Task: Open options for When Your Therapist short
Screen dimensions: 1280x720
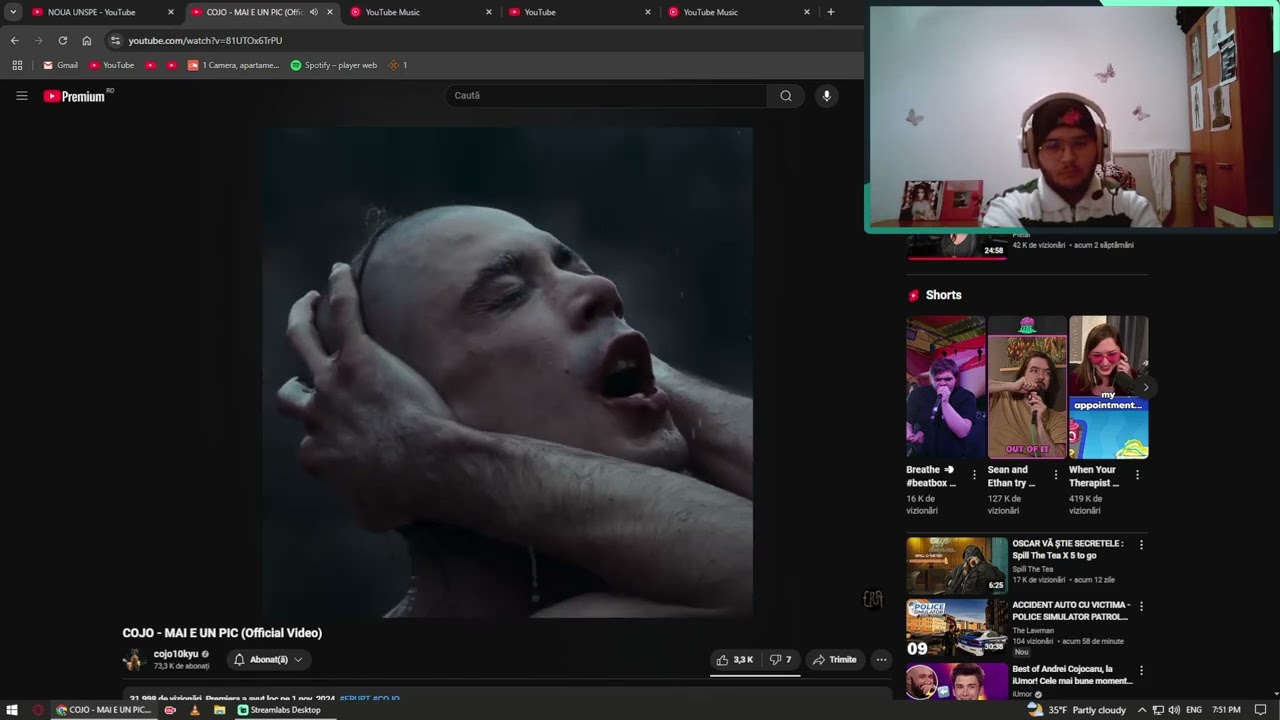Action: (x=1137, y=475)
